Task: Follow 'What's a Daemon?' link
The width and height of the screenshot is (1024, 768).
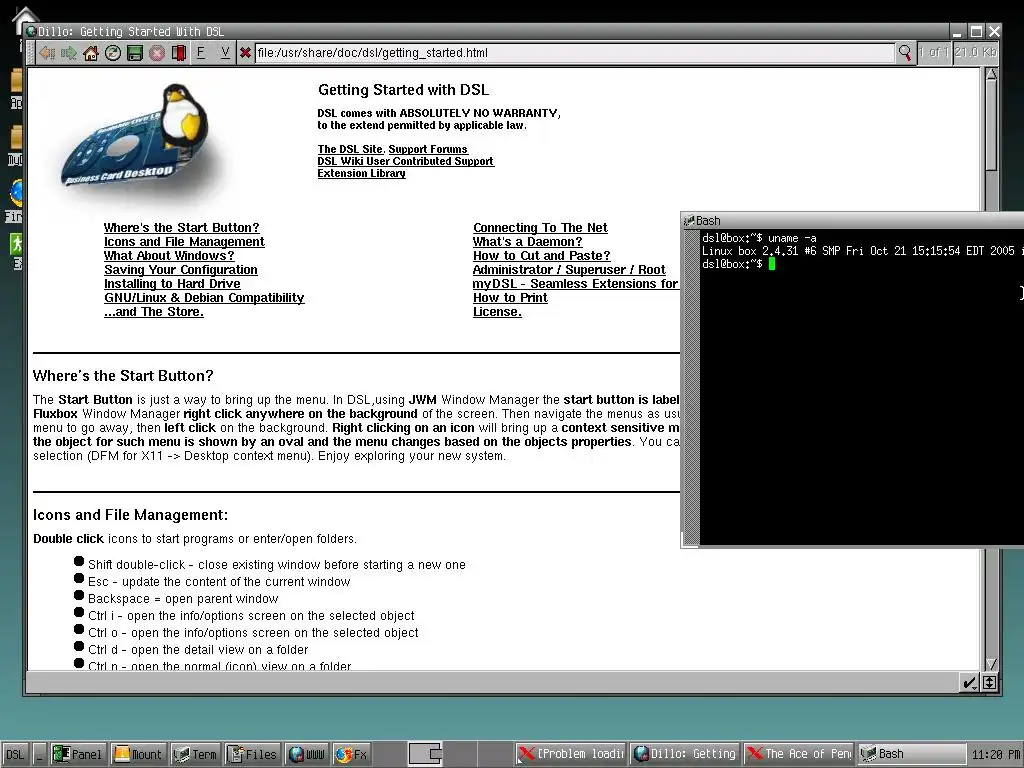Action: point(528,242)
